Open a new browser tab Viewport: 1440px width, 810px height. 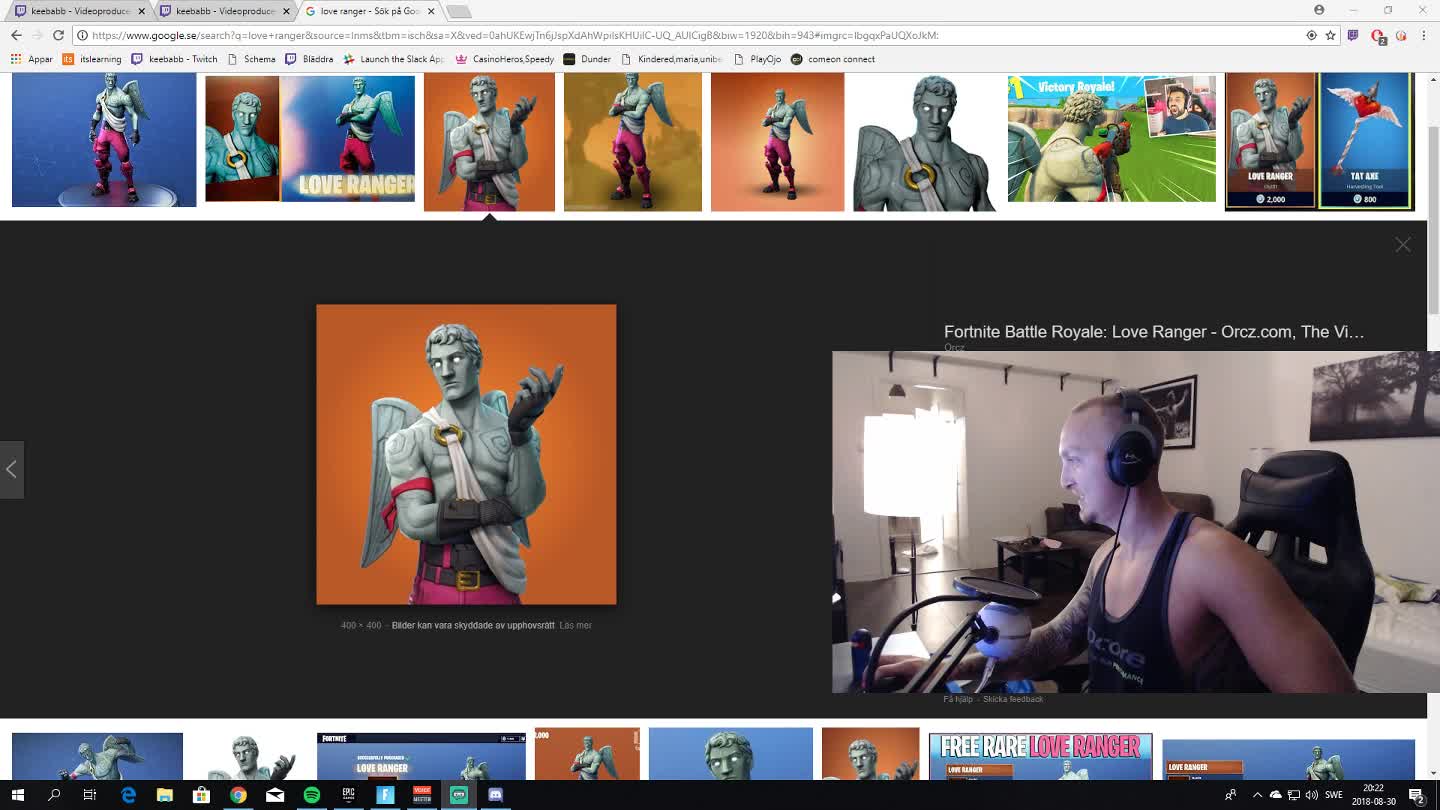(x=458, y=11)
